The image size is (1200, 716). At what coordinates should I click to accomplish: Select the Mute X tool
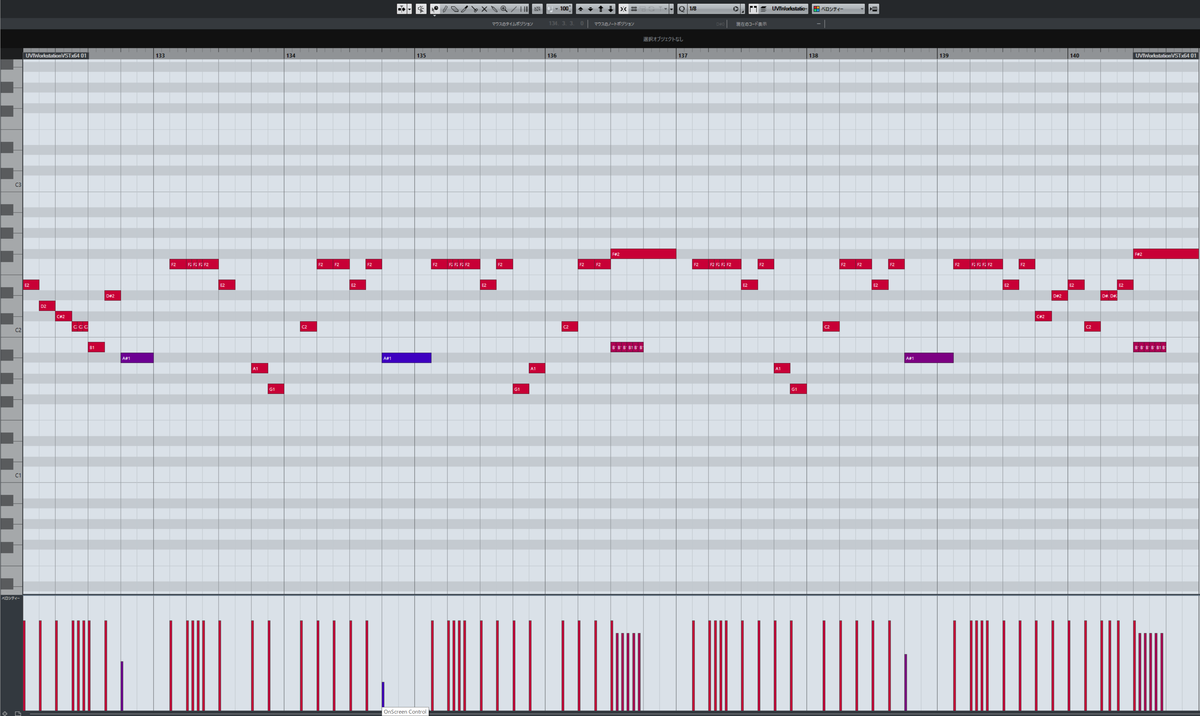click(484, 8)
